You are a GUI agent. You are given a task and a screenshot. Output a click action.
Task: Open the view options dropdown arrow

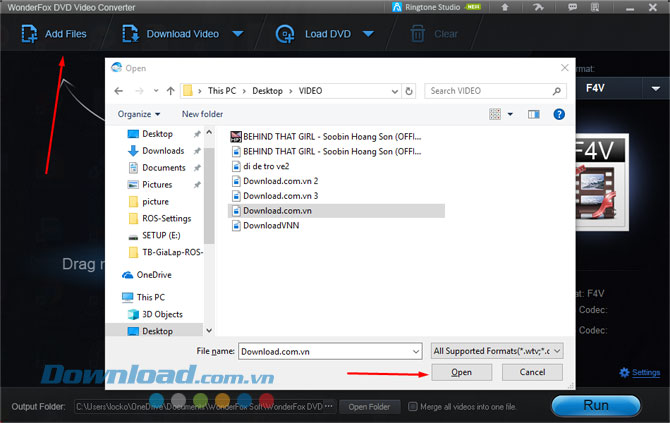point(510,114)
